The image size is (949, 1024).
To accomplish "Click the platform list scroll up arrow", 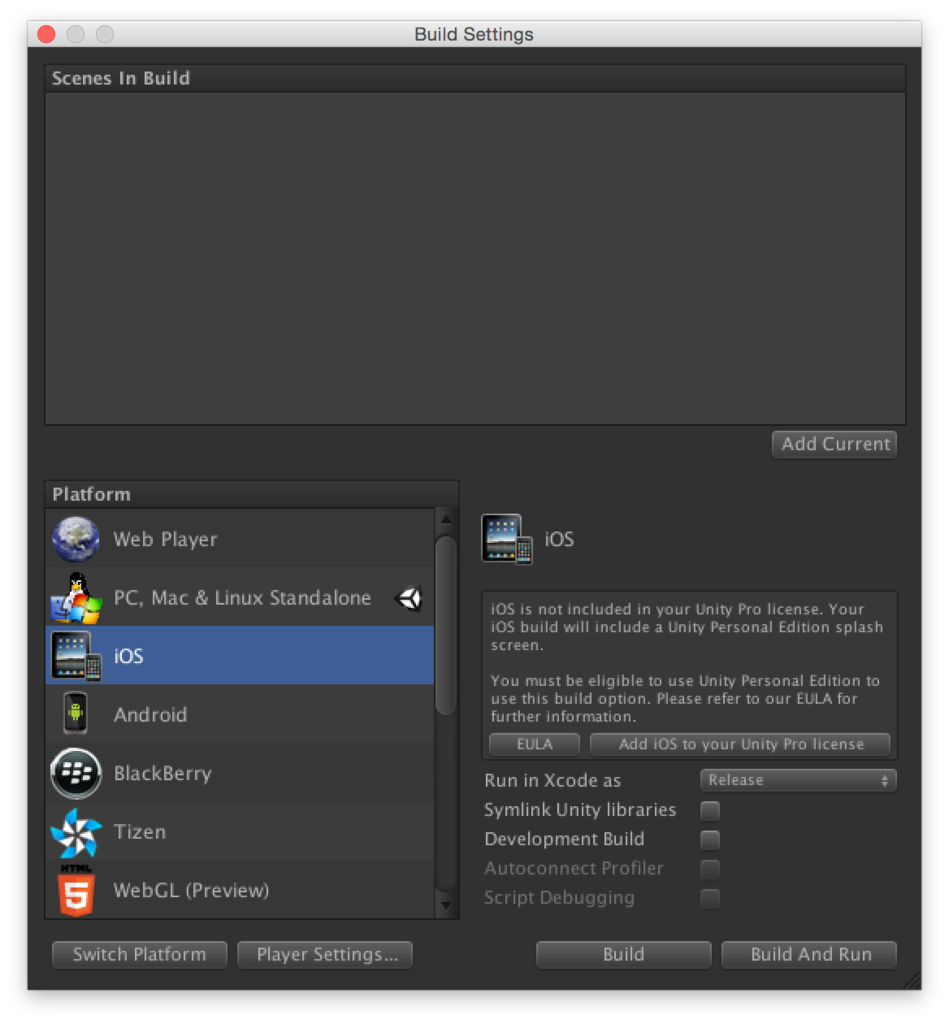I will tap(446, 520).
